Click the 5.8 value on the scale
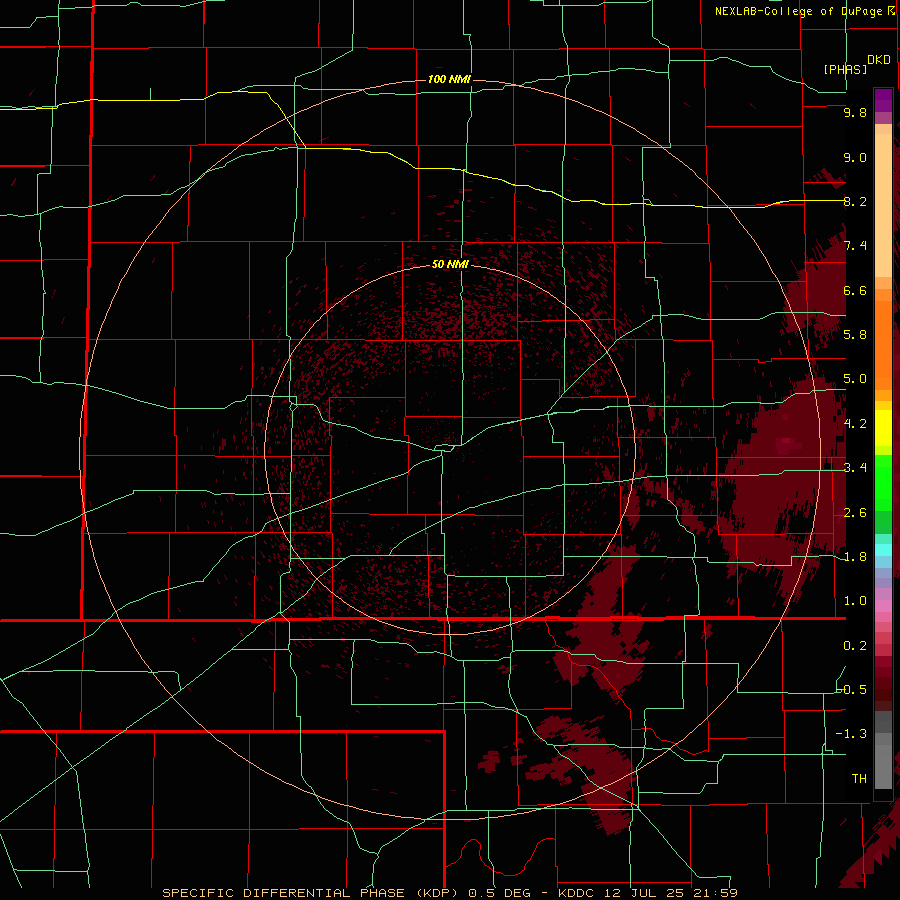Viewport: 900px width, 900px height. click(855, 334)
